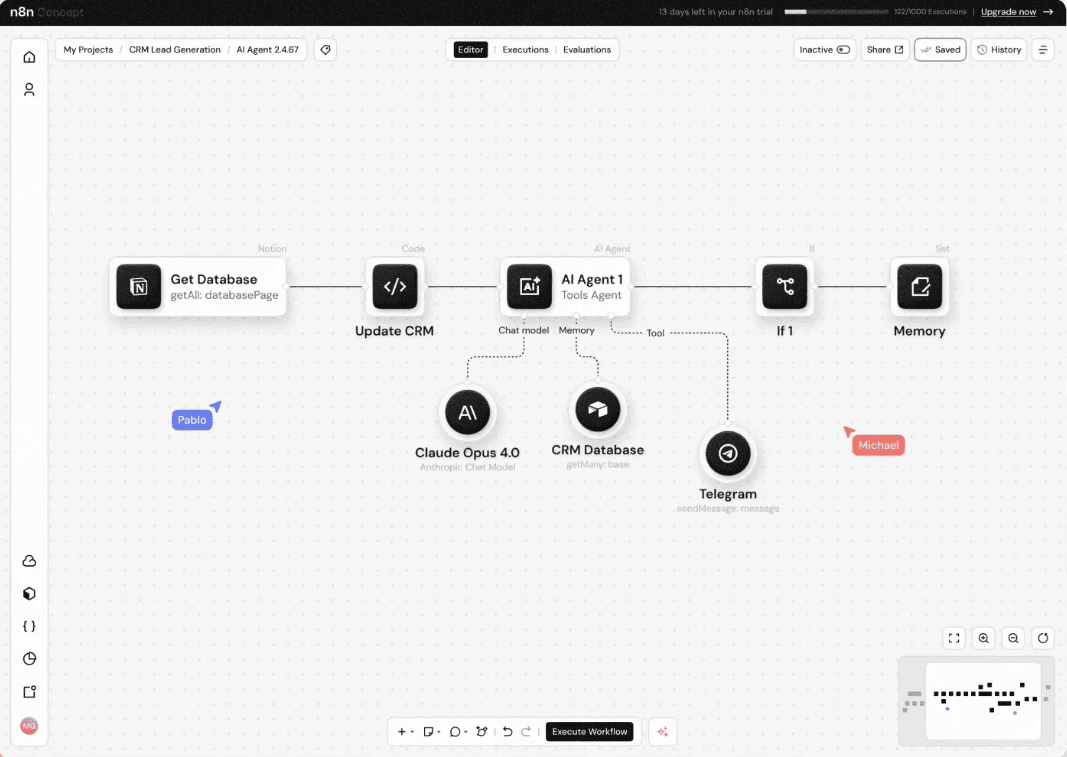Switch to the Executions tab
The width and height of the screenshot is (1067, 757).
[525, 50]
